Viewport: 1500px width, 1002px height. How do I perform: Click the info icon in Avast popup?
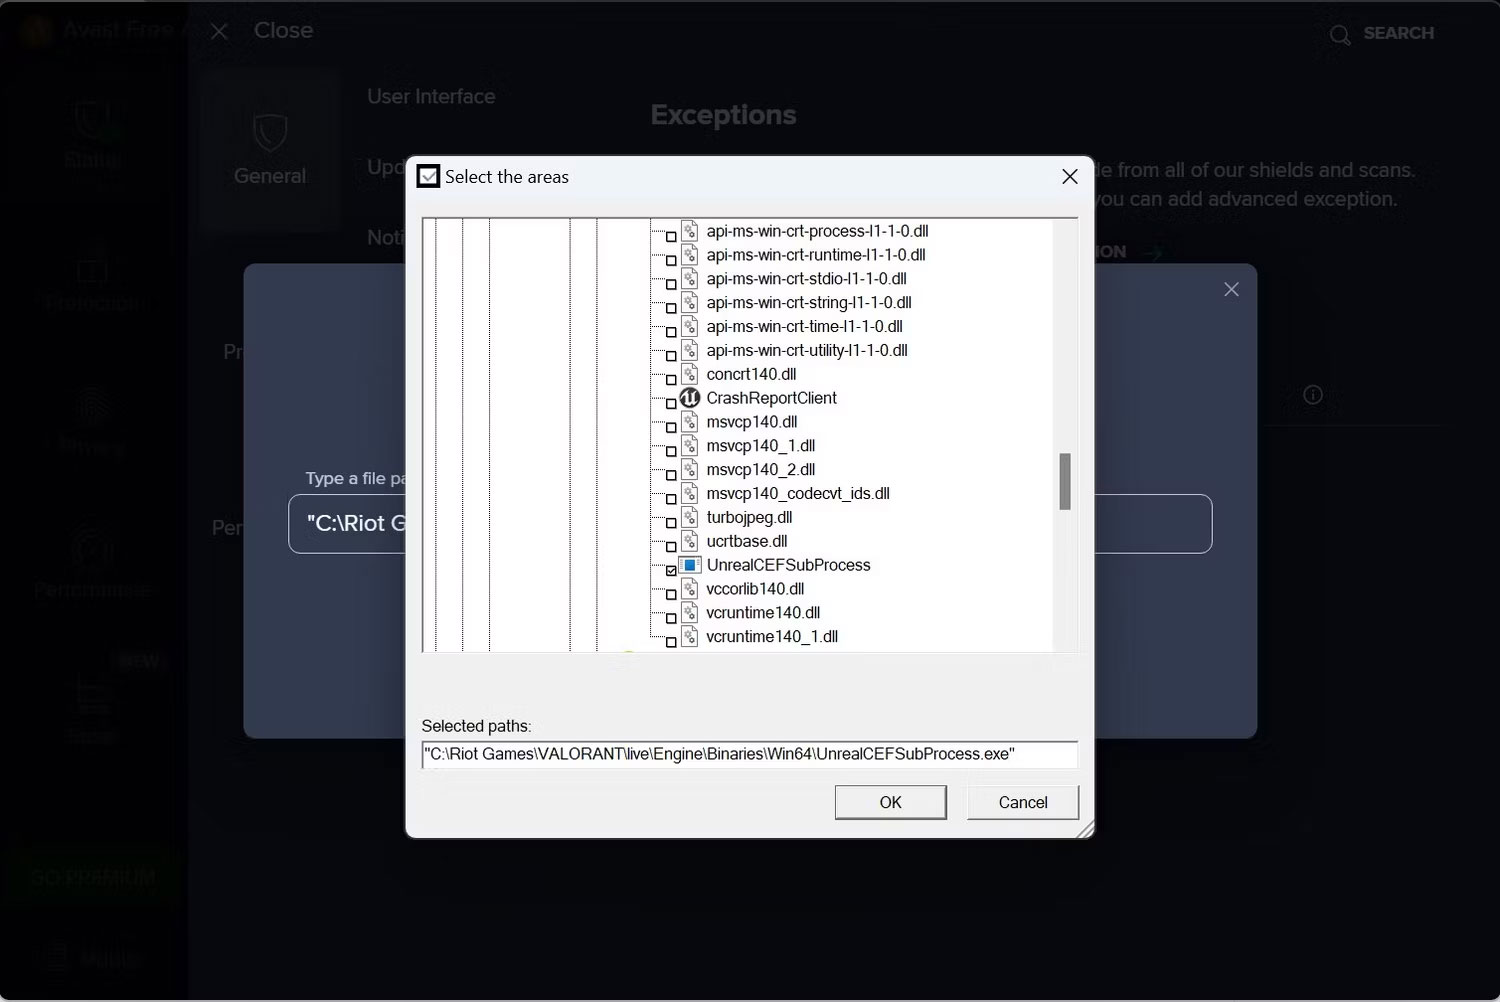(1313, 395)
